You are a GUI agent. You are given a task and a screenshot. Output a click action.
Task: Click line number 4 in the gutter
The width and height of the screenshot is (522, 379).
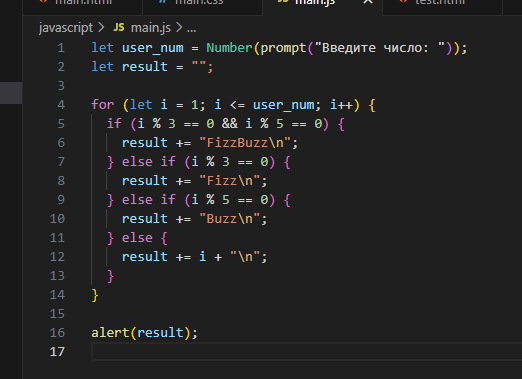61,105
